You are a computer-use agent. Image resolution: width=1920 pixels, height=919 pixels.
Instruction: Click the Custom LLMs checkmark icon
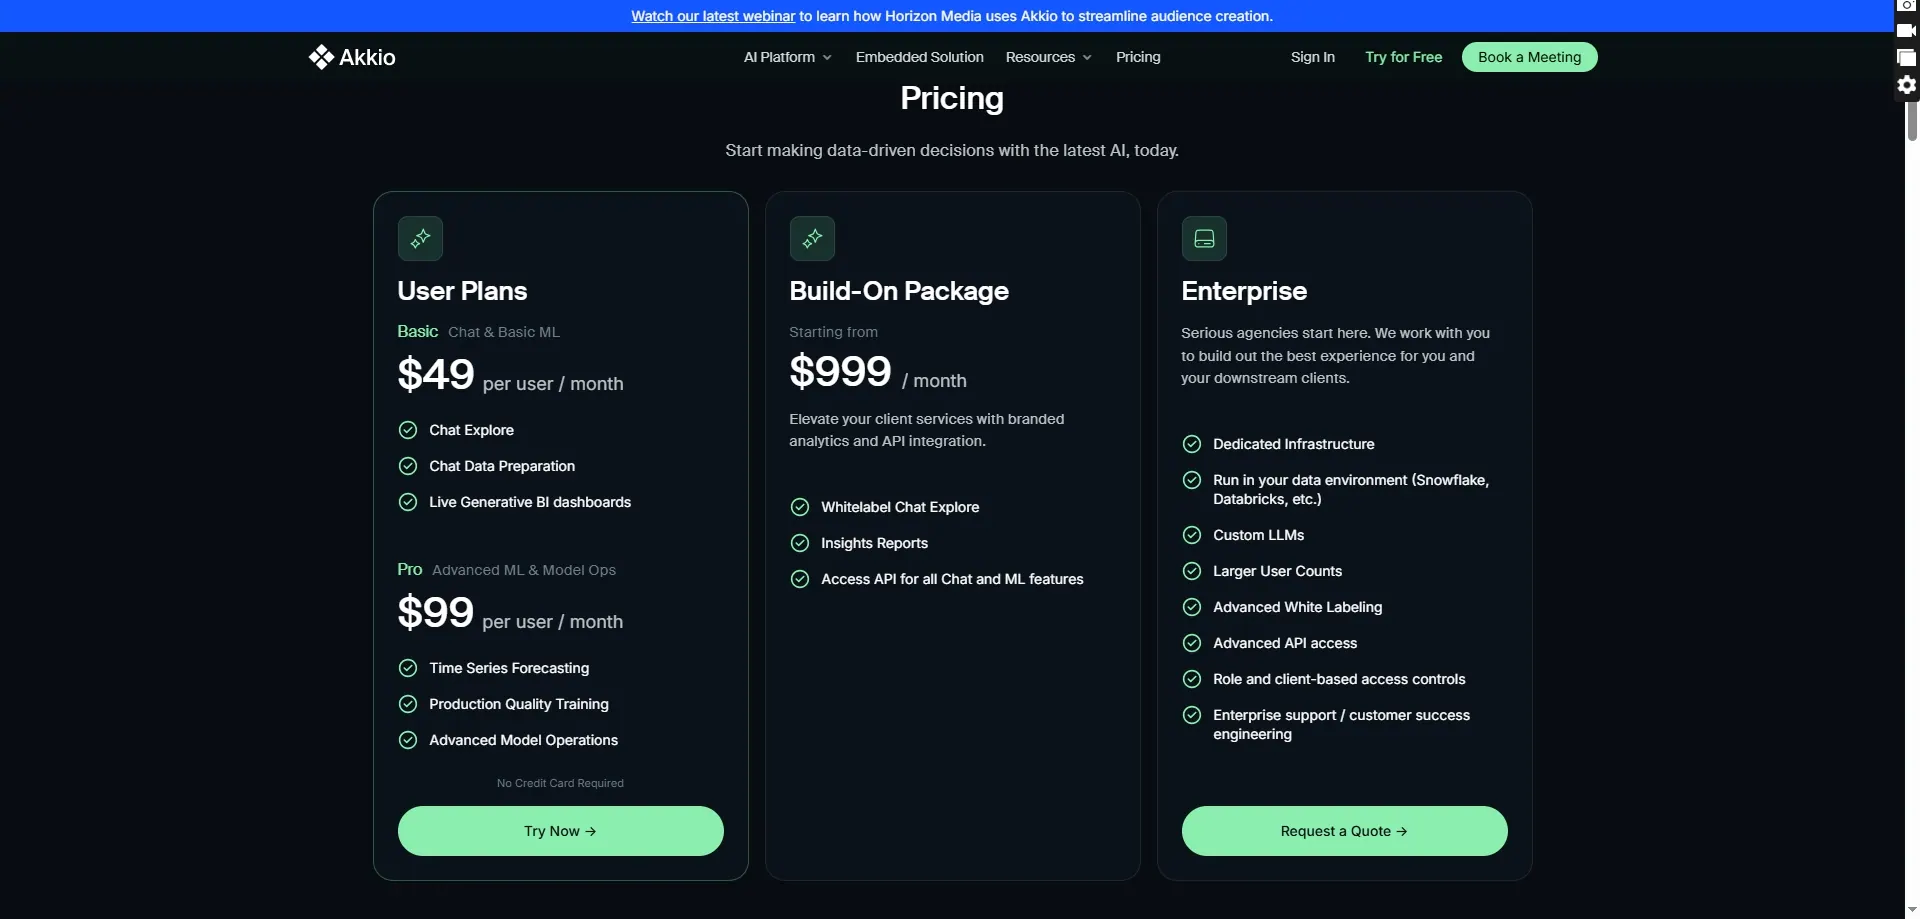1192,535
